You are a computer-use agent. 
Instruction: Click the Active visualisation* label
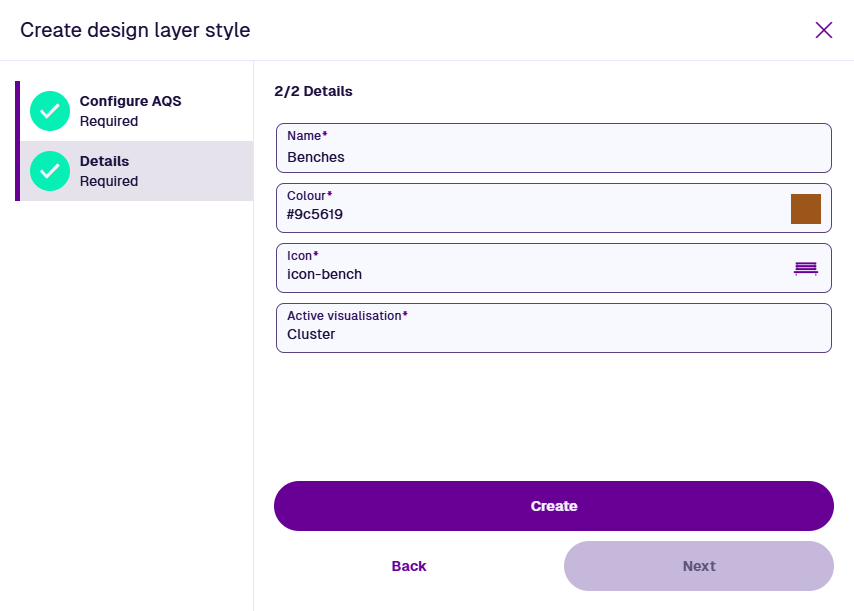click(x=347, y=316)
